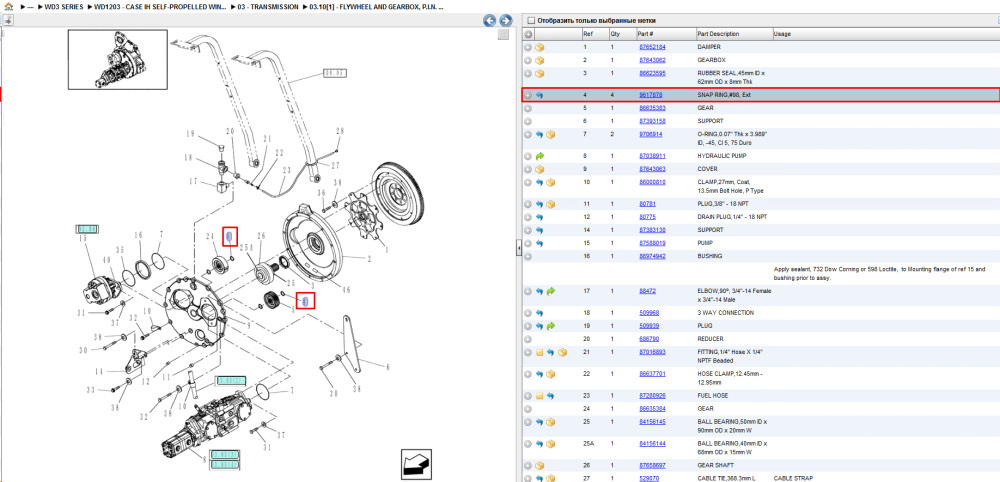Click blue replacement arrow in SNAP RING row
The image size is (1000, 482).
[540, 95]
